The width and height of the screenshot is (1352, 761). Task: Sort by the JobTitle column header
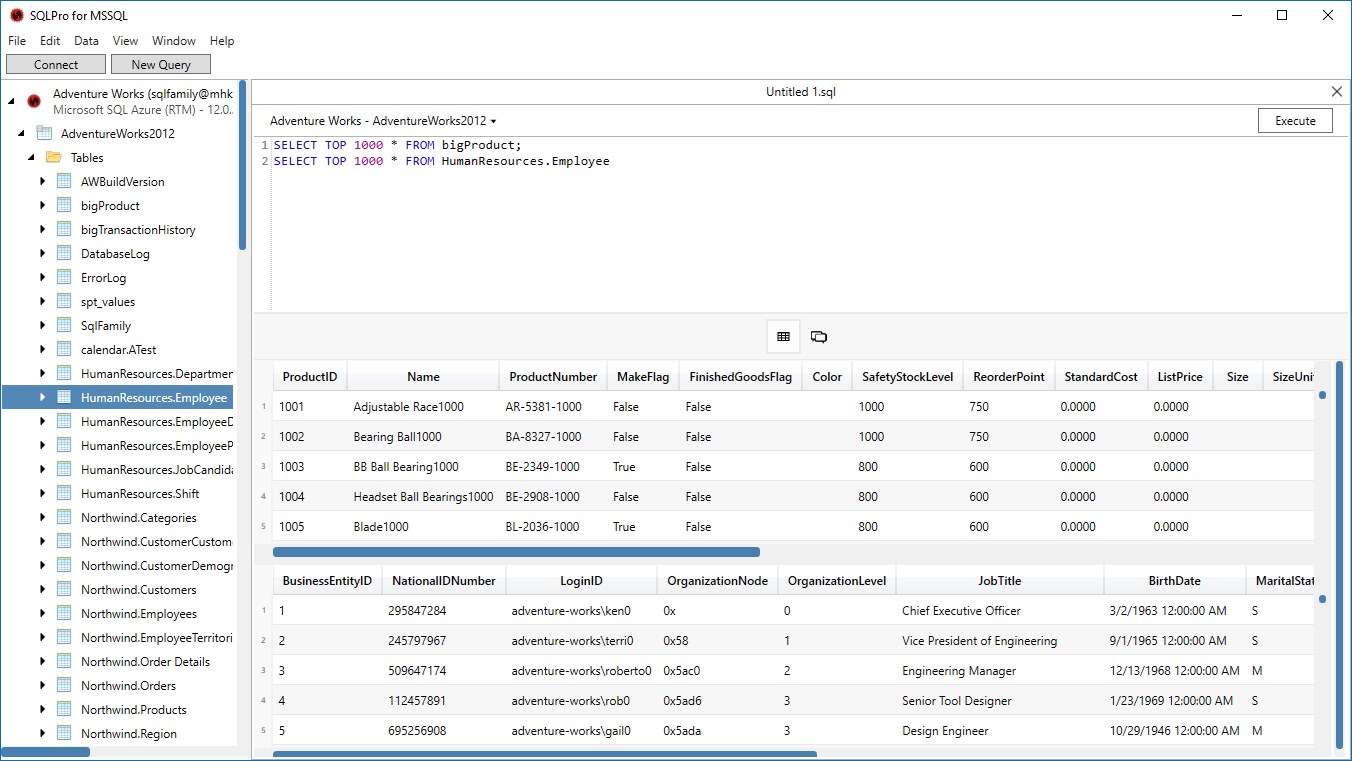[x=1000, y=580]
